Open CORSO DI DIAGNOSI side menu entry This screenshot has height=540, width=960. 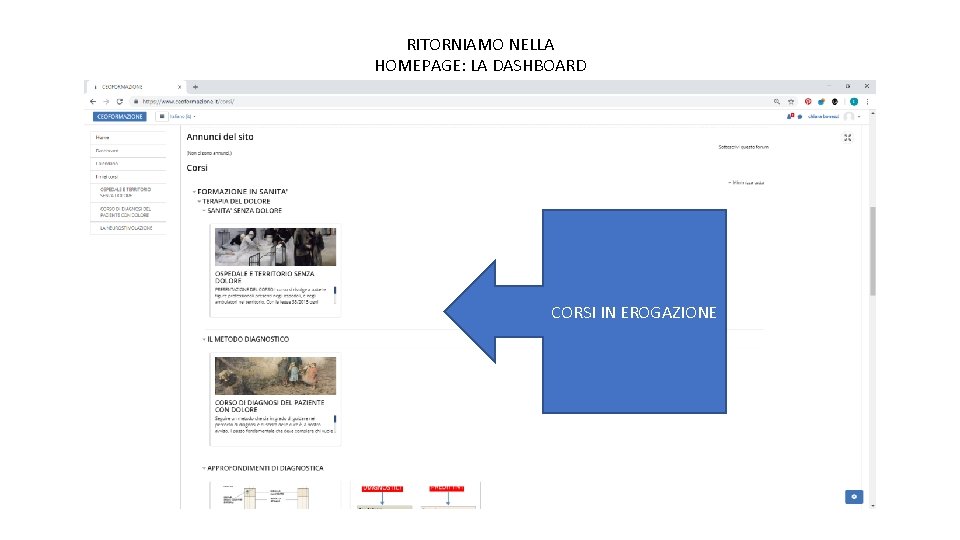click(129, 212)
